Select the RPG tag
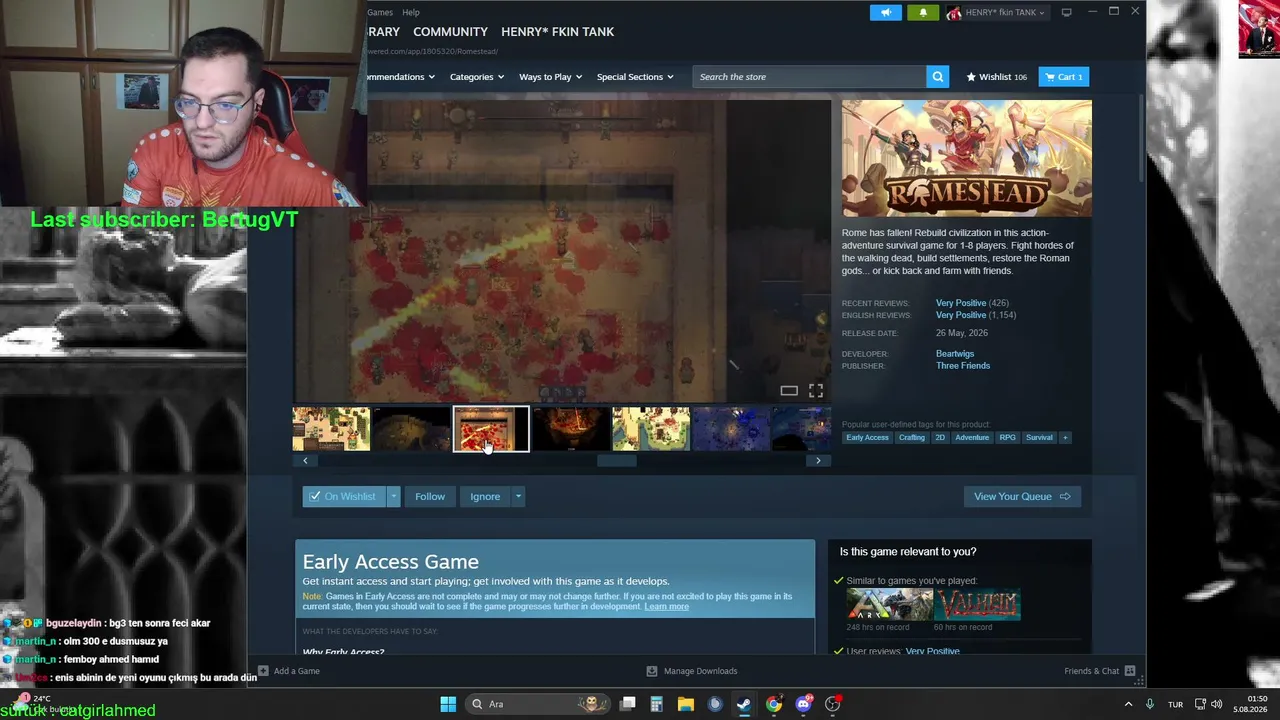Image resolution: width=1280 pixels, height=720 pixels. (x=1007, y=437)
